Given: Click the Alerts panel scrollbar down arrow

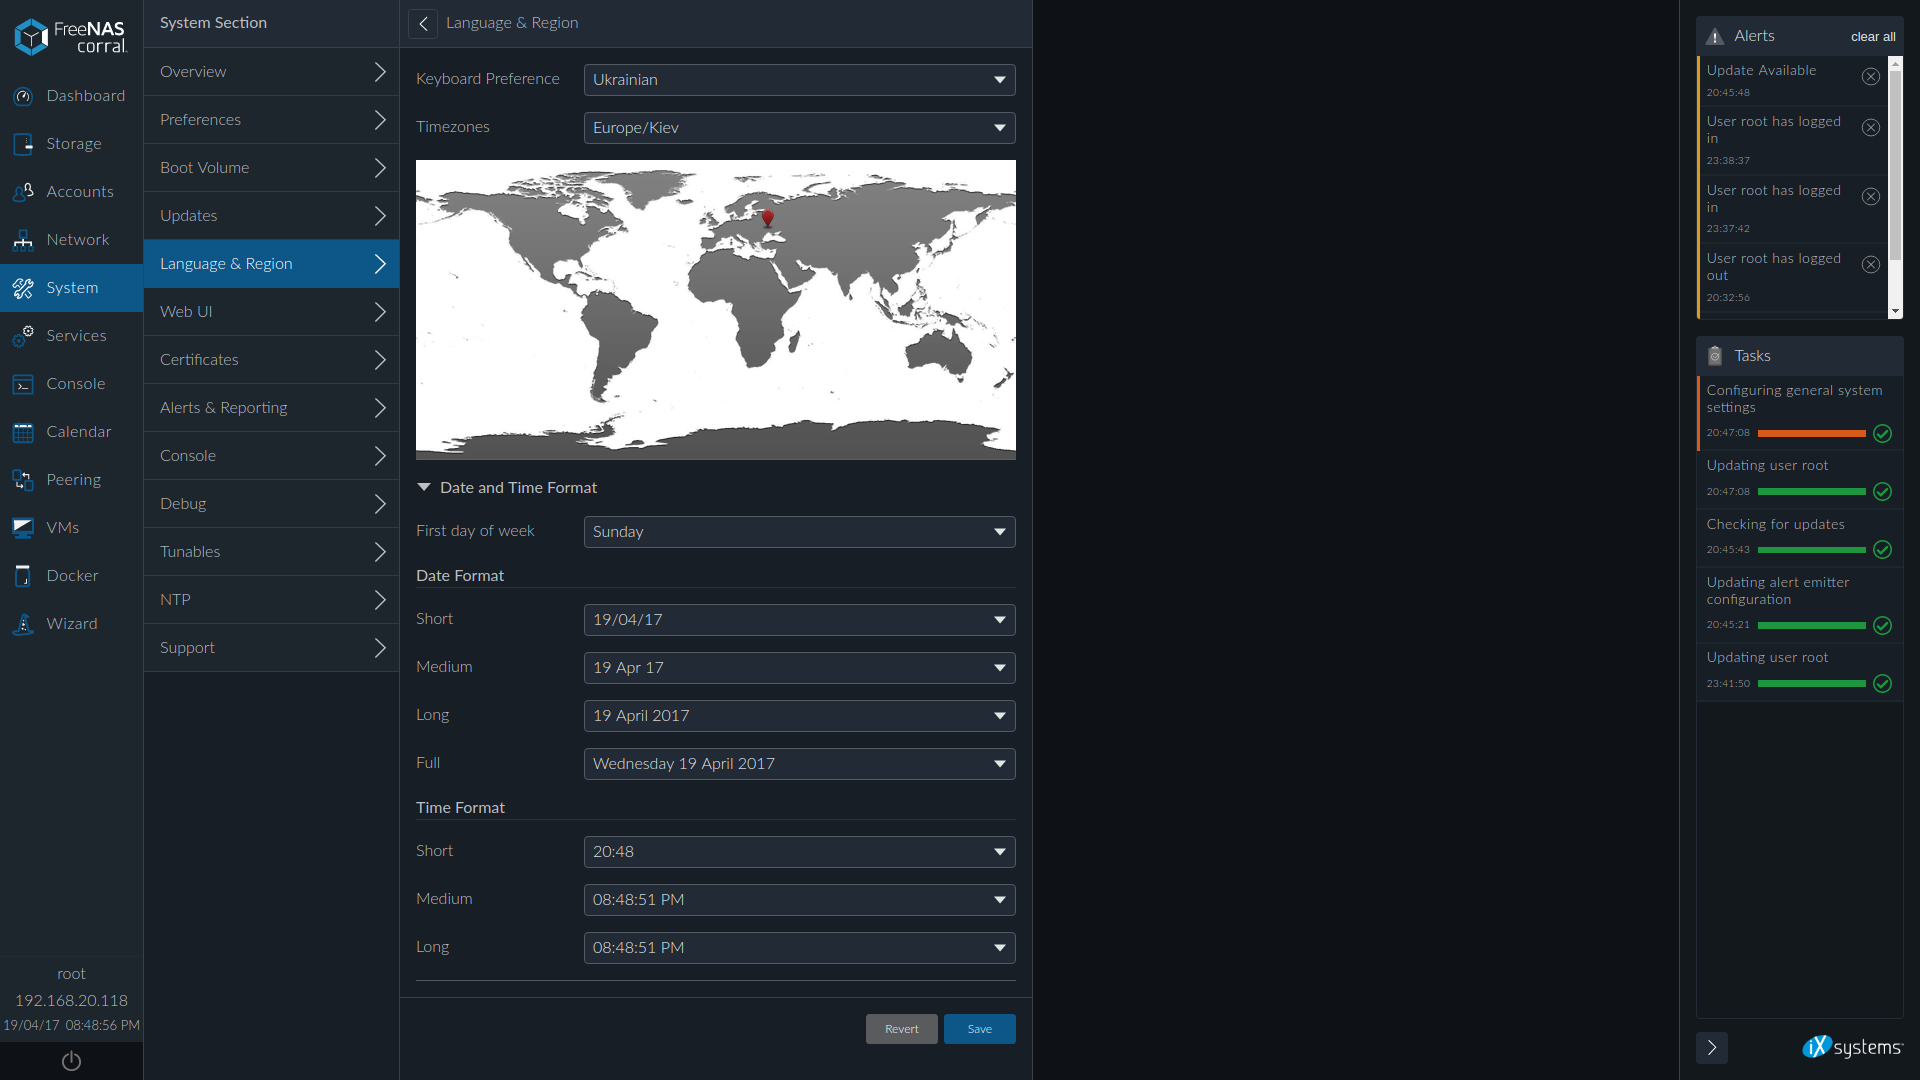Looking at the screenshot, I should point(1895,312).
